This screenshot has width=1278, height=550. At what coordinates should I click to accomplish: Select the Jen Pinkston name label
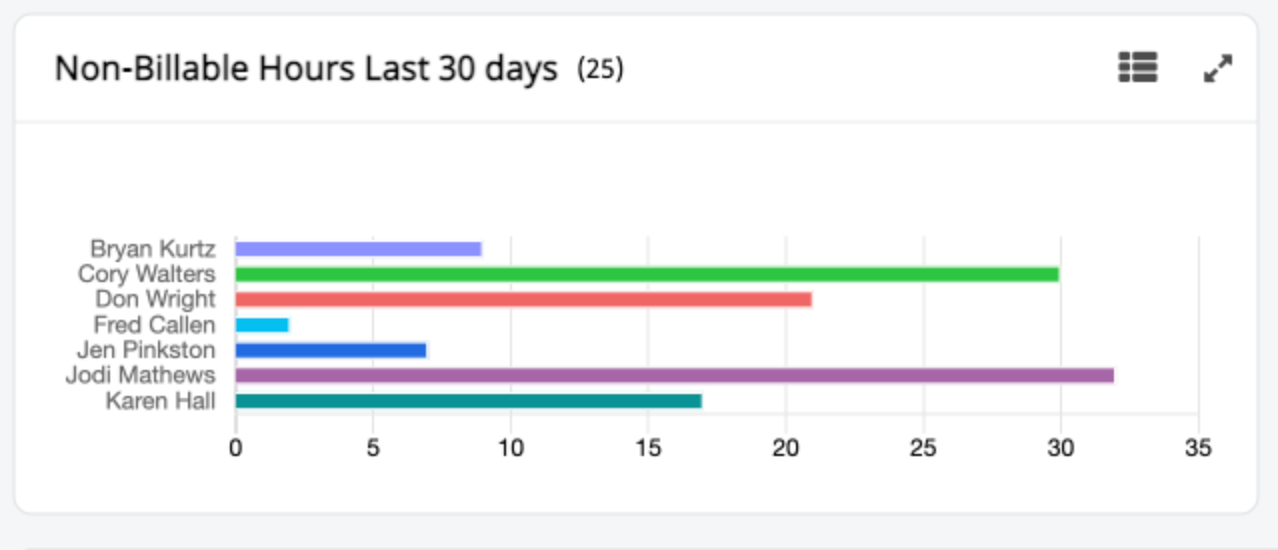click(x=146, y=350)
